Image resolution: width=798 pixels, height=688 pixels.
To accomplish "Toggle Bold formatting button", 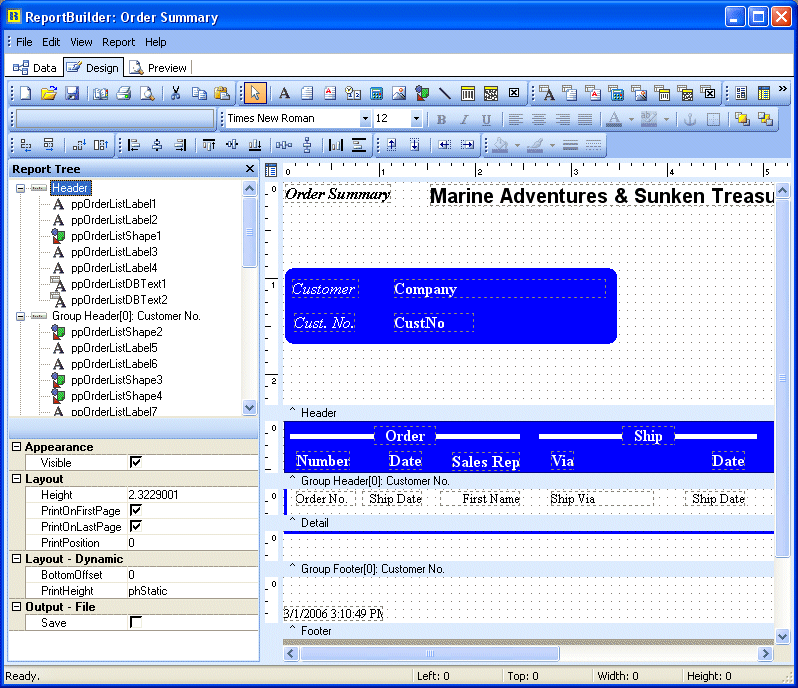I will point(441,120).
